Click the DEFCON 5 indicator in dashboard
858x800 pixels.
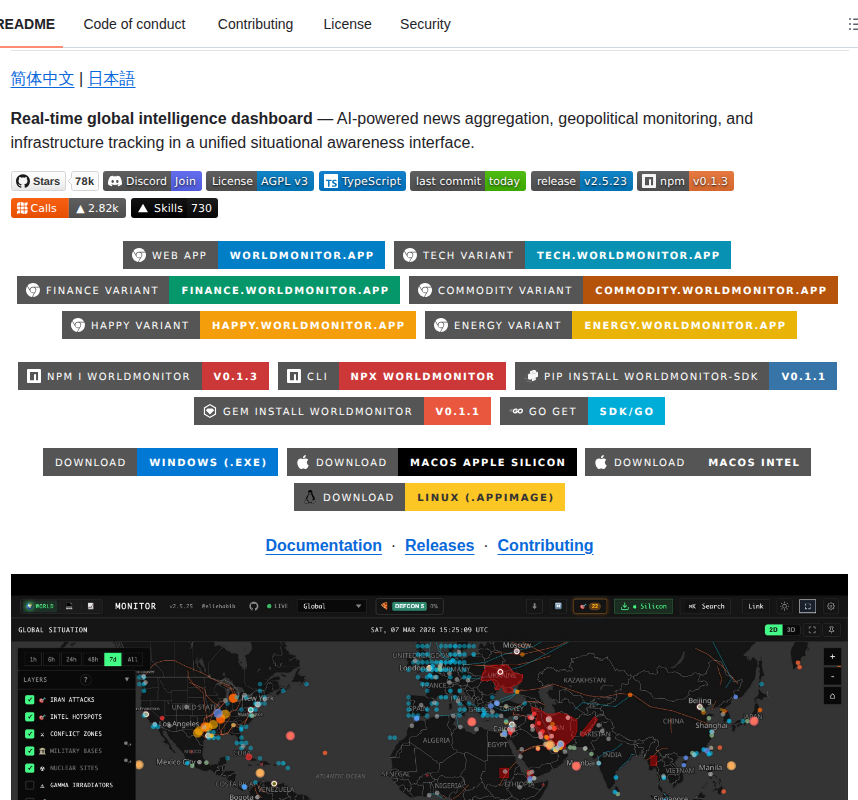tap(410, 606)
